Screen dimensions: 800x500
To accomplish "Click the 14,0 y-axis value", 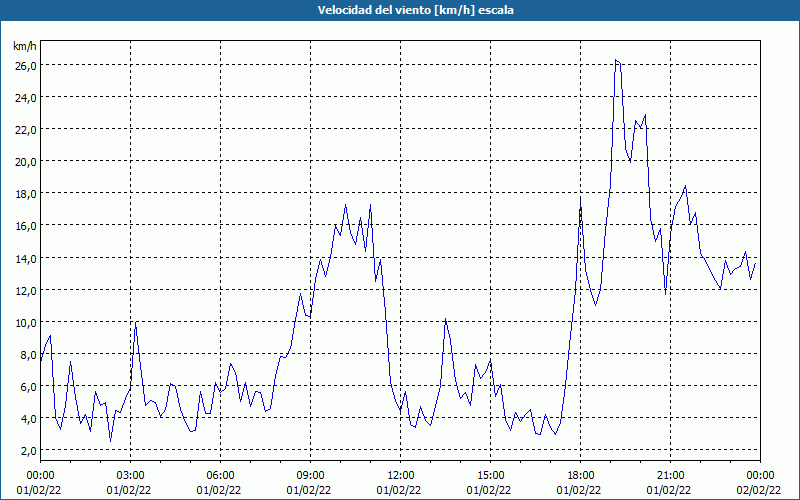I will 25,259.
